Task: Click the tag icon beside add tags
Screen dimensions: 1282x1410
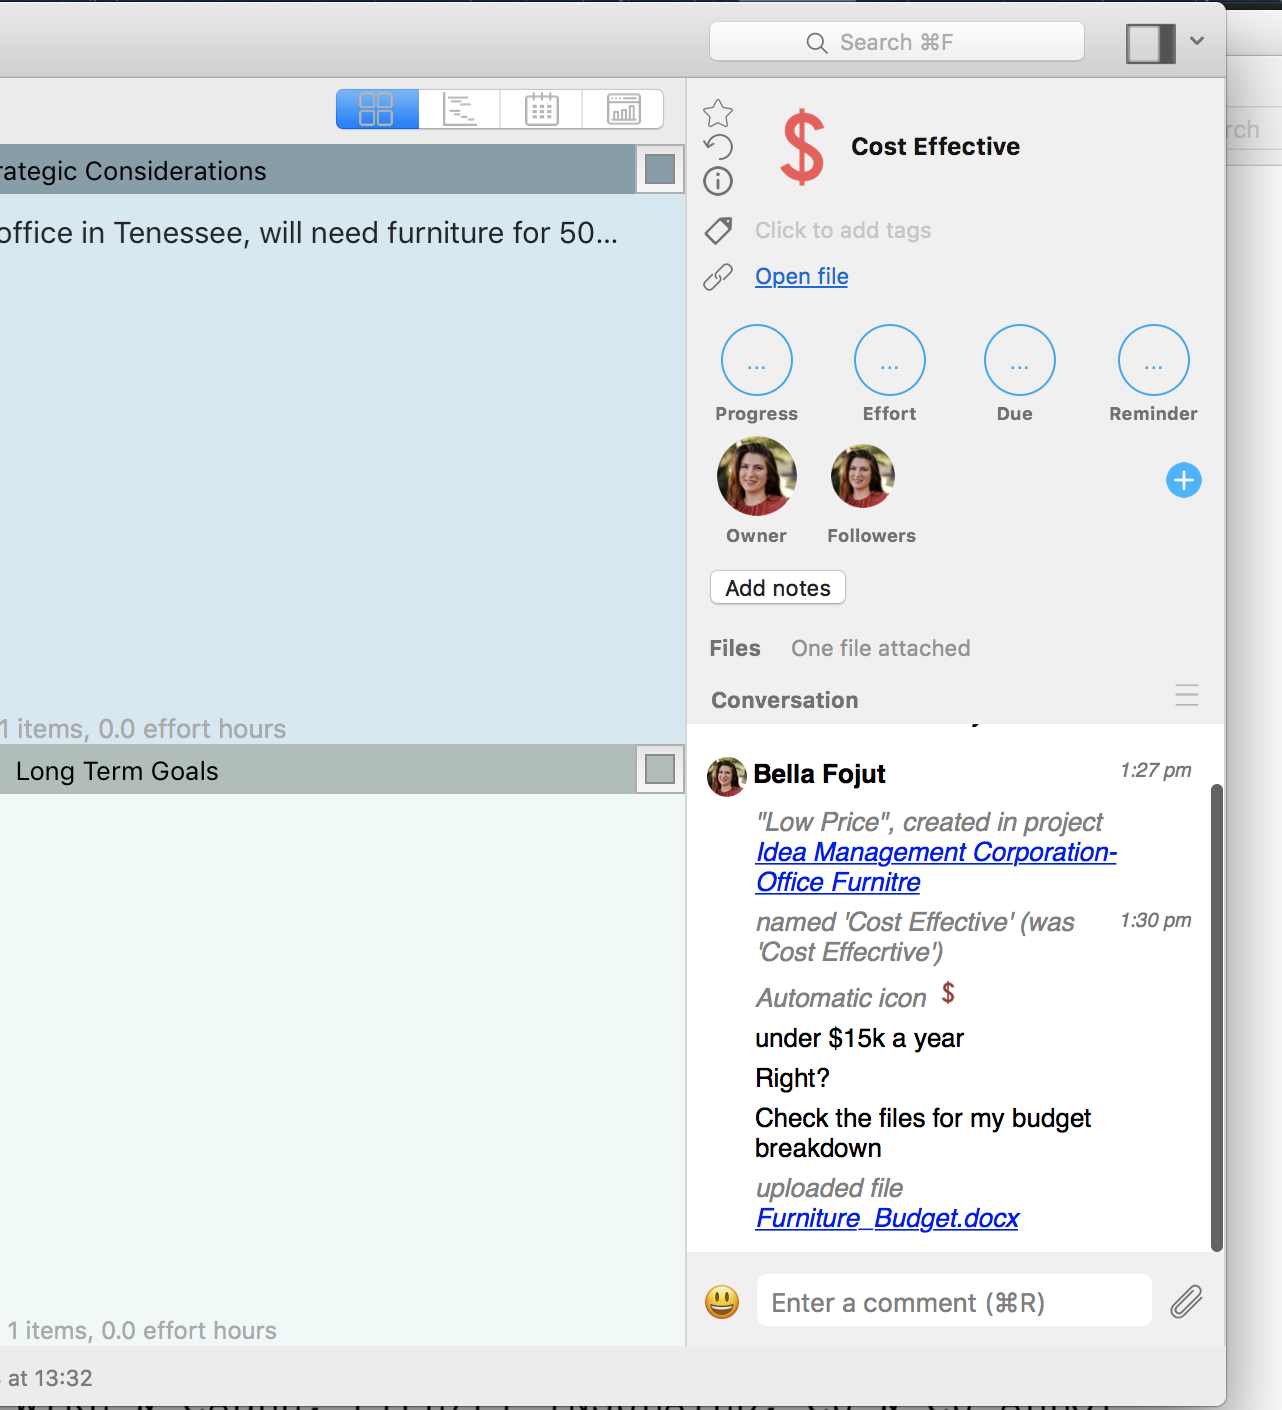Action: tap(718, 231)
